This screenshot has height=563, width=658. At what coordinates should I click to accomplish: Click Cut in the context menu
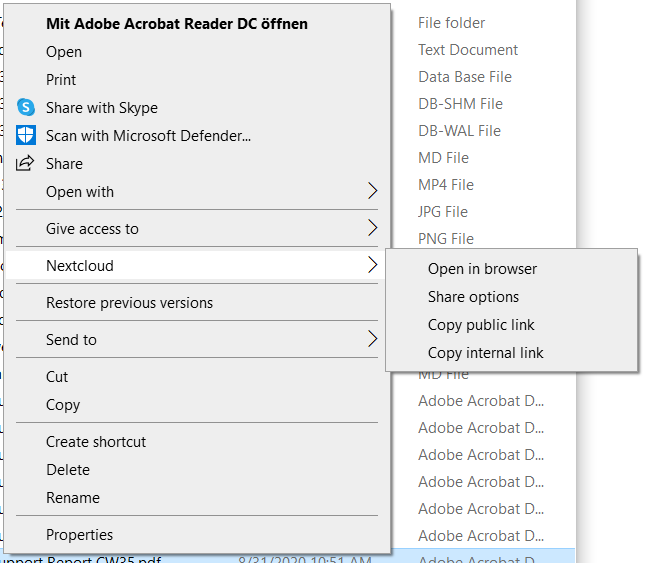57,377
